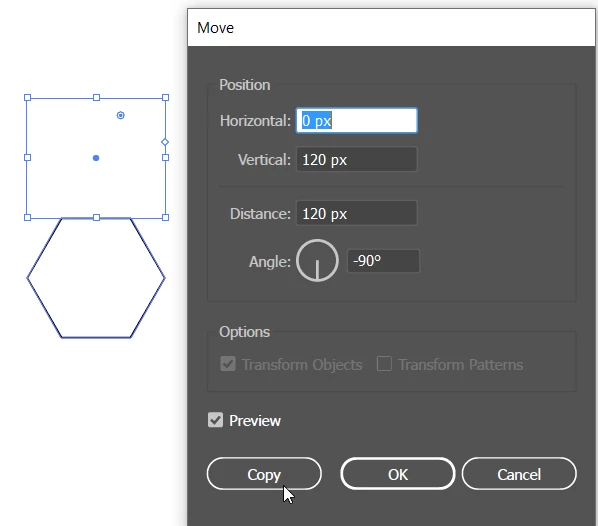Click the Distance value field

357,214
